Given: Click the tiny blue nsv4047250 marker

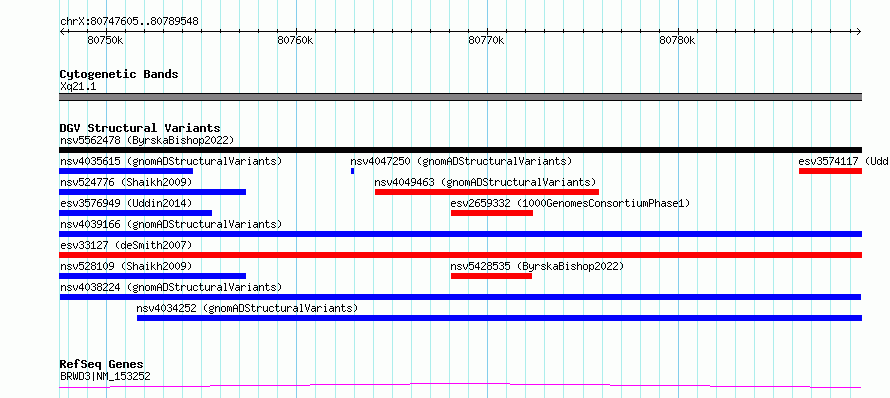Looking at the screenshot, I should coord(352,171).
